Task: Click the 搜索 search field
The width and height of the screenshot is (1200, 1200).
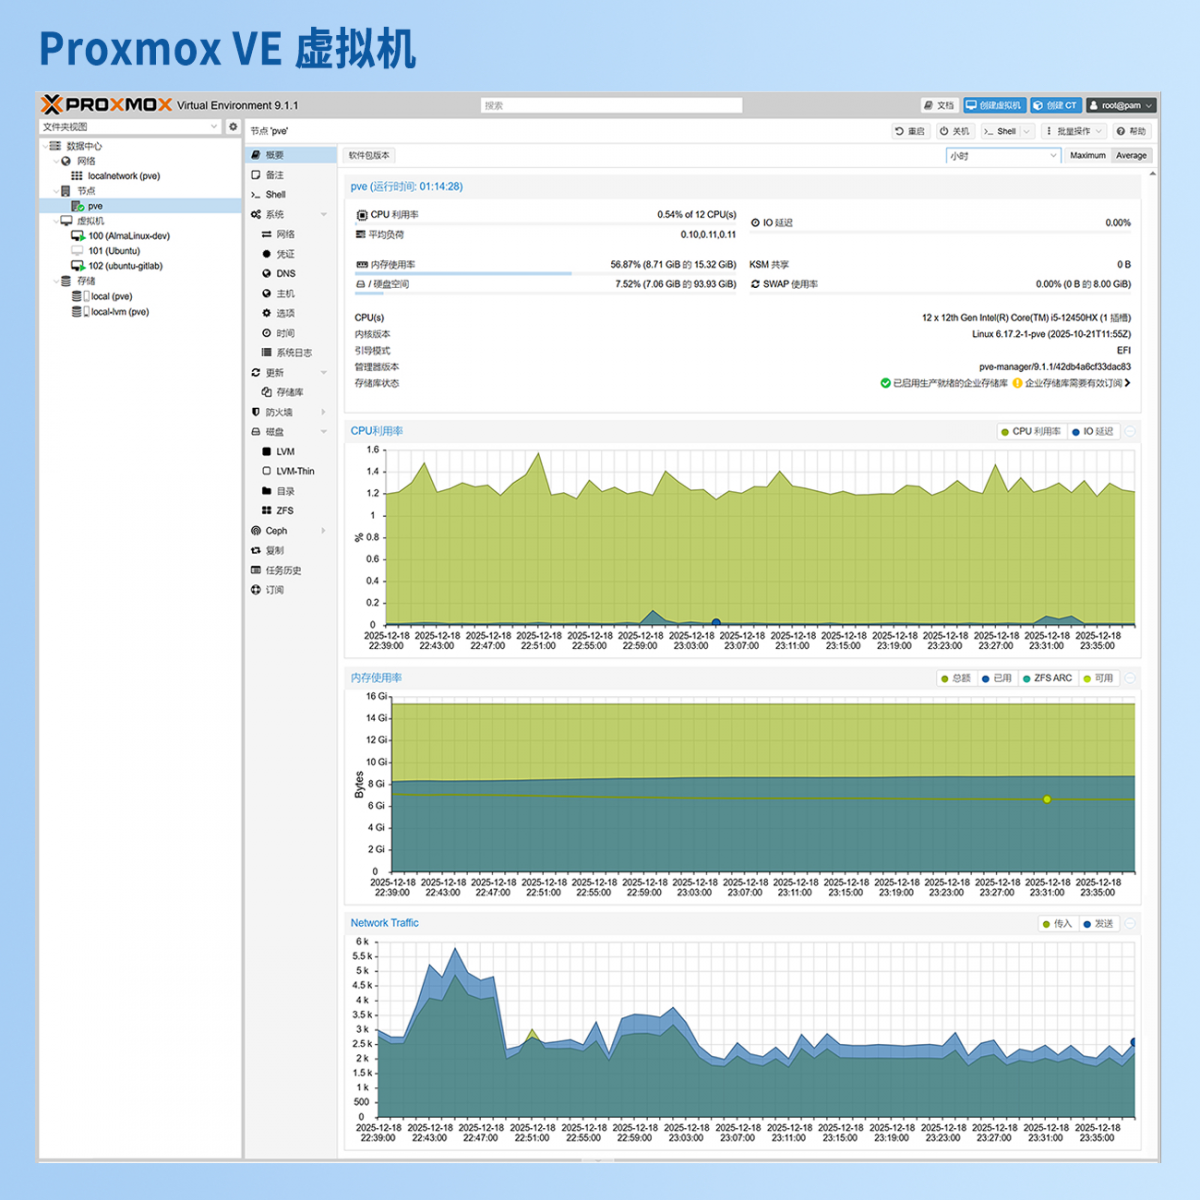Action: (611, 105)
